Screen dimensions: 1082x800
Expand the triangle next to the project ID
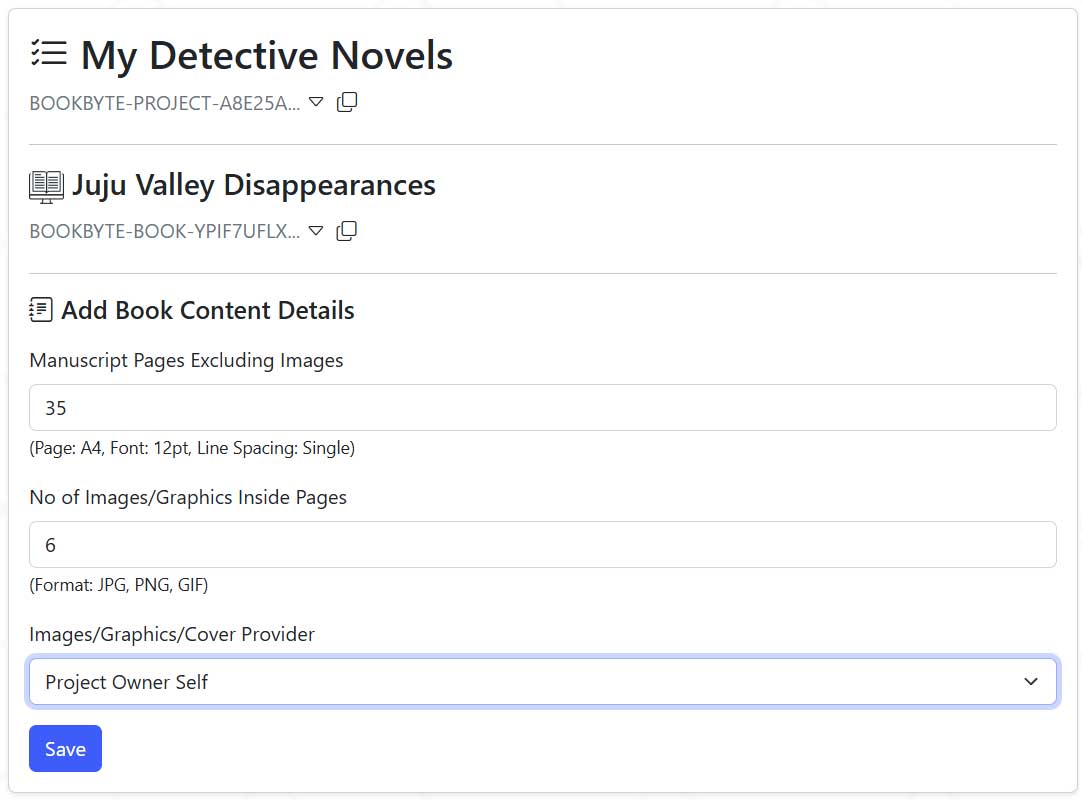[316, 102]
